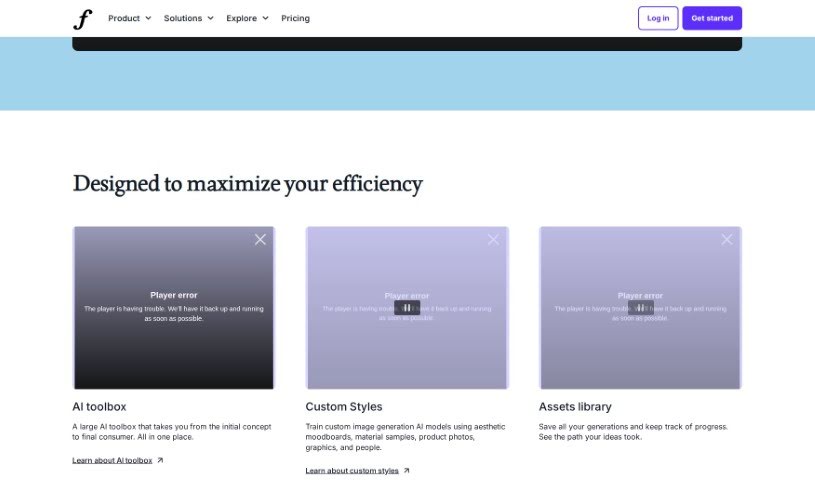Click the arrow icon beside custom styles link
Image resolution: width=815 pixels, height=480 pixels.
(406, 470)
